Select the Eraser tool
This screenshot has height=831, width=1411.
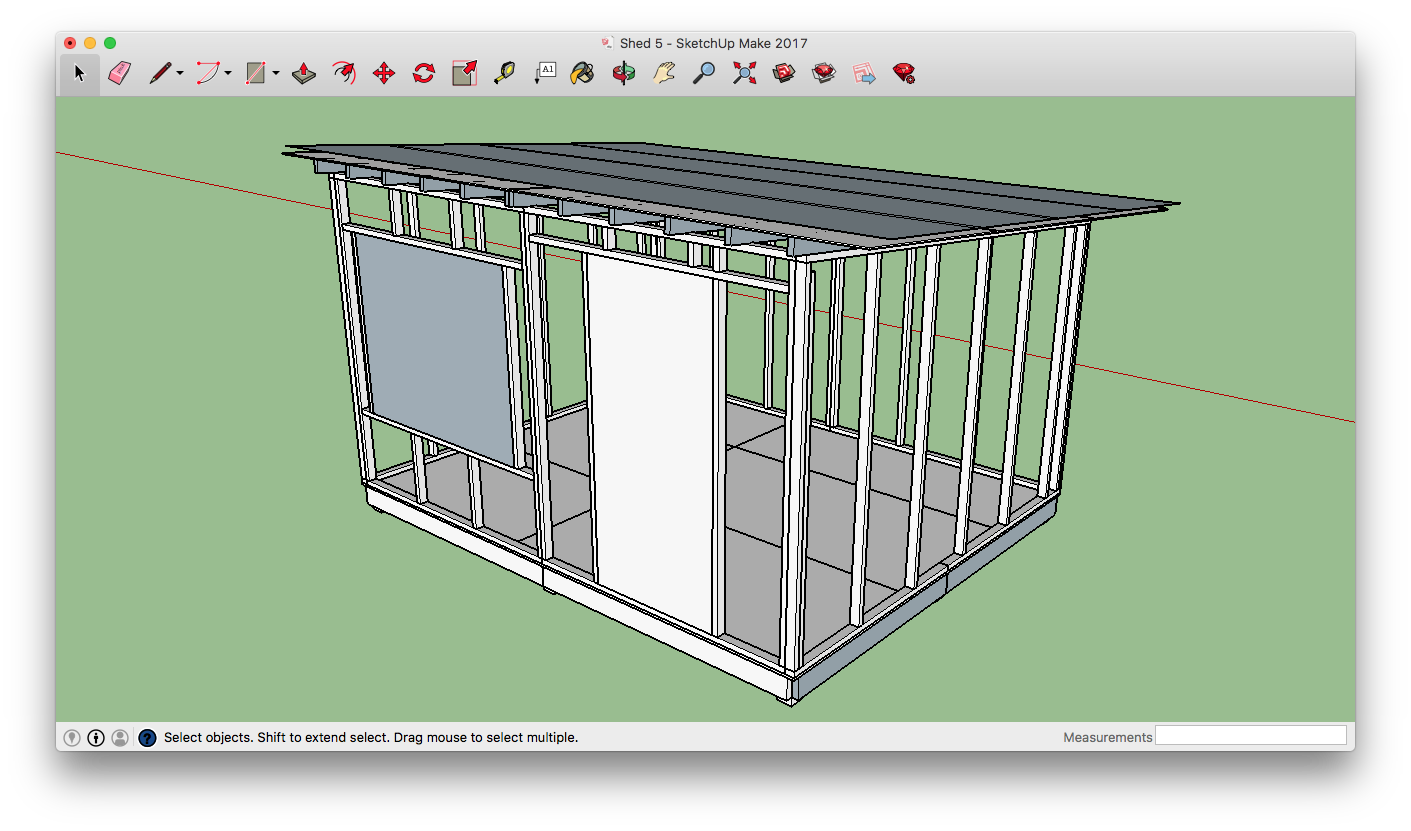119,72
